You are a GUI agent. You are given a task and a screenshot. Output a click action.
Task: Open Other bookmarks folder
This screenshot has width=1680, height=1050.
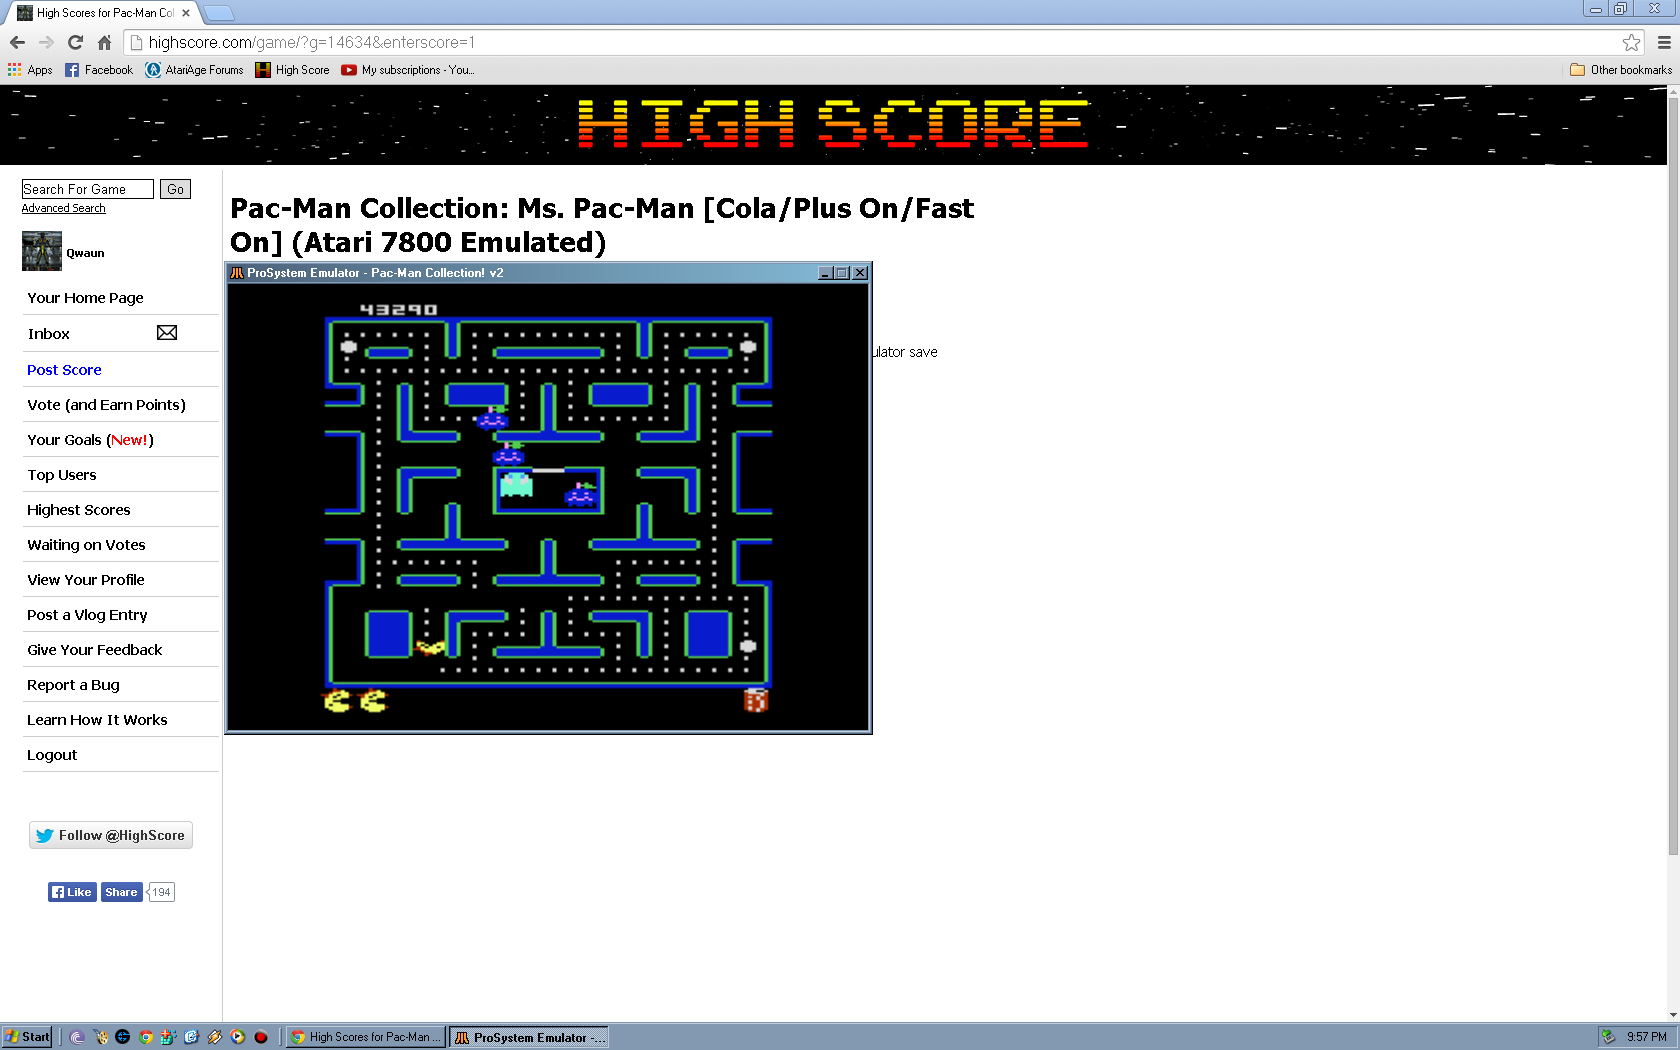[x=1621, y=70]
